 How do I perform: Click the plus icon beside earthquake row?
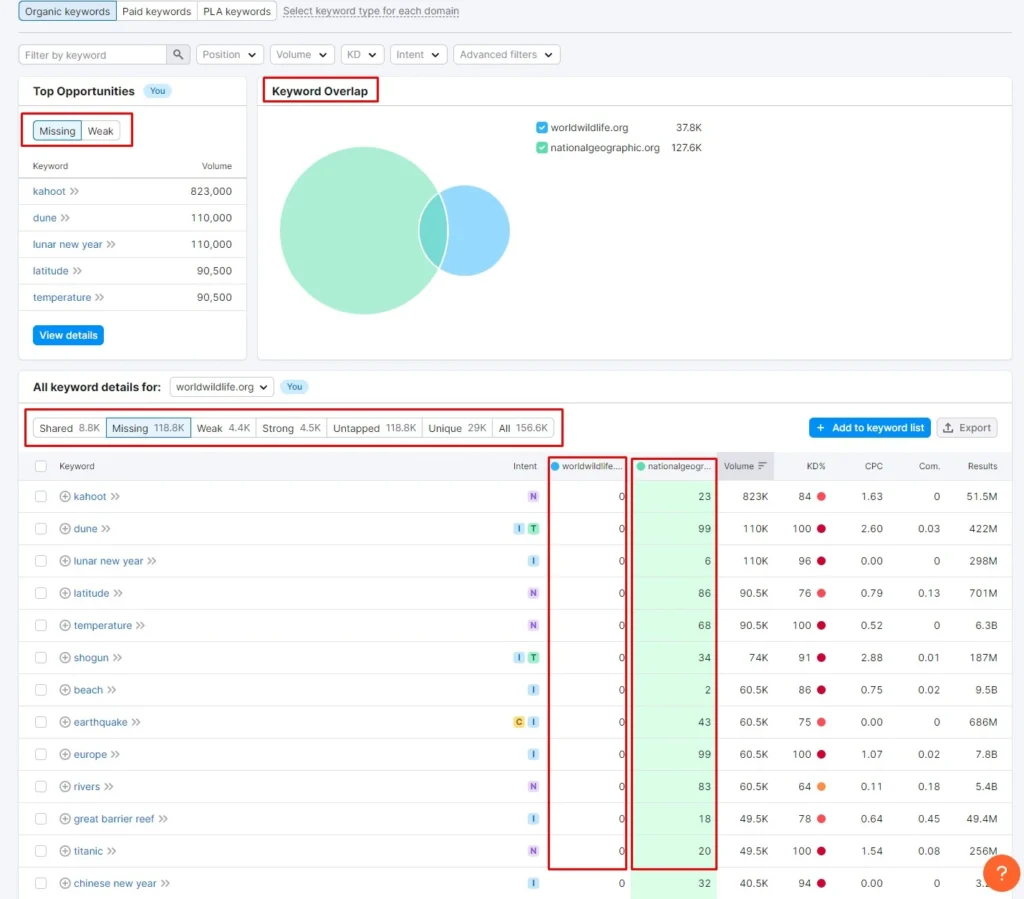click(x=65, y=721)
